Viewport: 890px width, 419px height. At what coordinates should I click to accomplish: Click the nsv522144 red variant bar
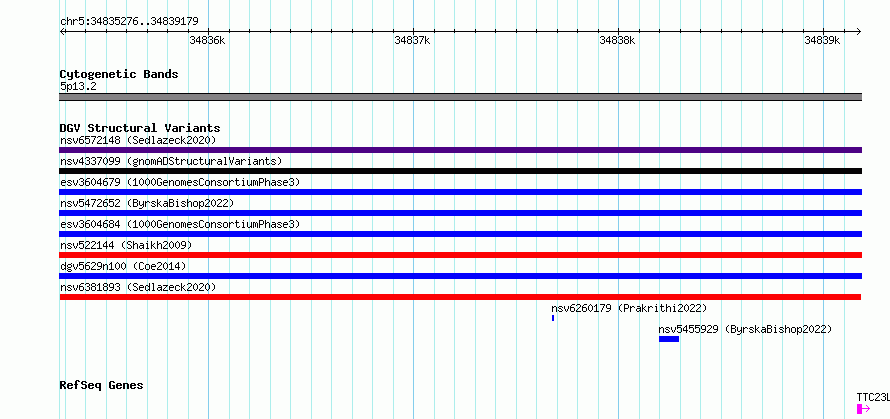coord(460,255)
